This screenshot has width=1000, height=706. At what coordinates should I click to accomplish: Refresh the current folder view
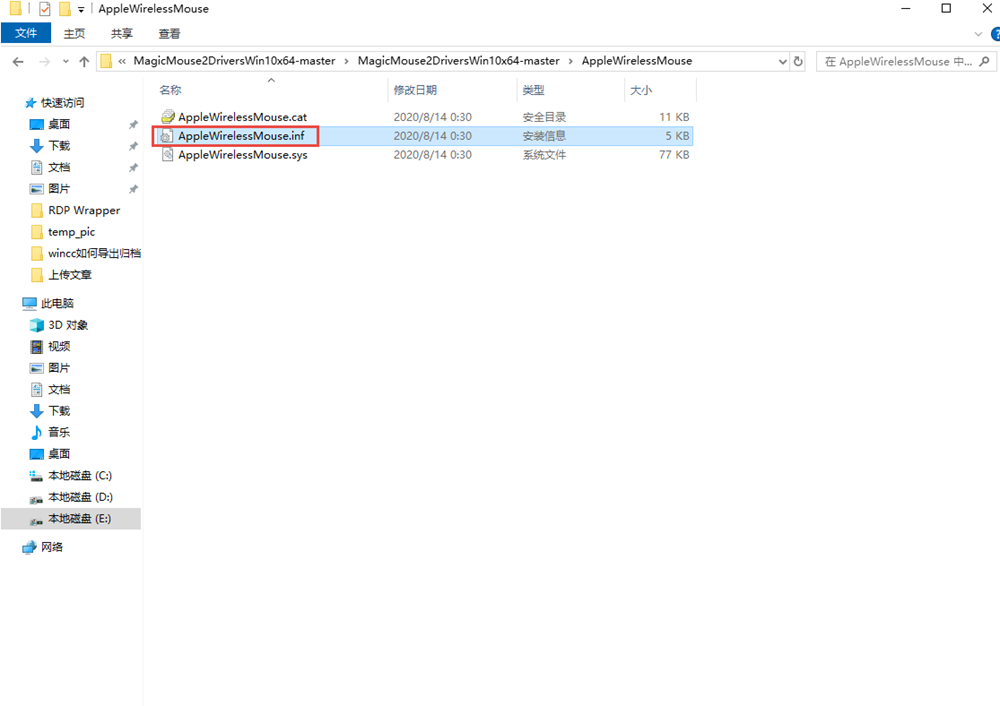[x=798, y=61]
